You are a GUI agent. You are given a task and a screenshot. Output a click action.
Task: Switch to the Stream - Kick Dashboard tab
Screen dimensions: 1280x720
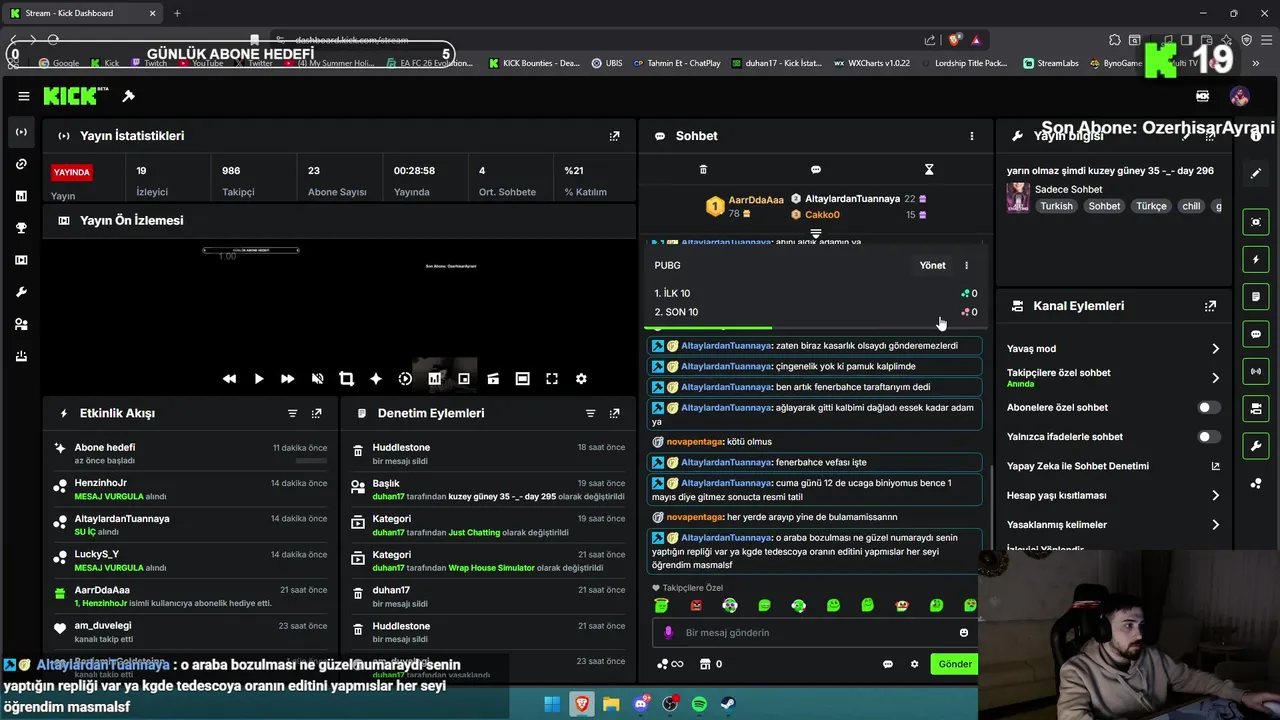(82, 13)
